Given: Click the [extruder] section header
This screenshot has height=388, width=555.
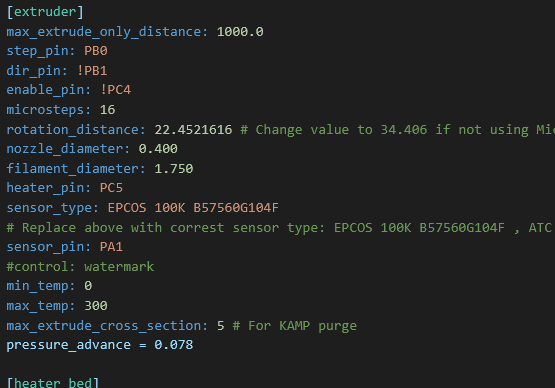Looking at the screenshot, I should coord(45,12).
